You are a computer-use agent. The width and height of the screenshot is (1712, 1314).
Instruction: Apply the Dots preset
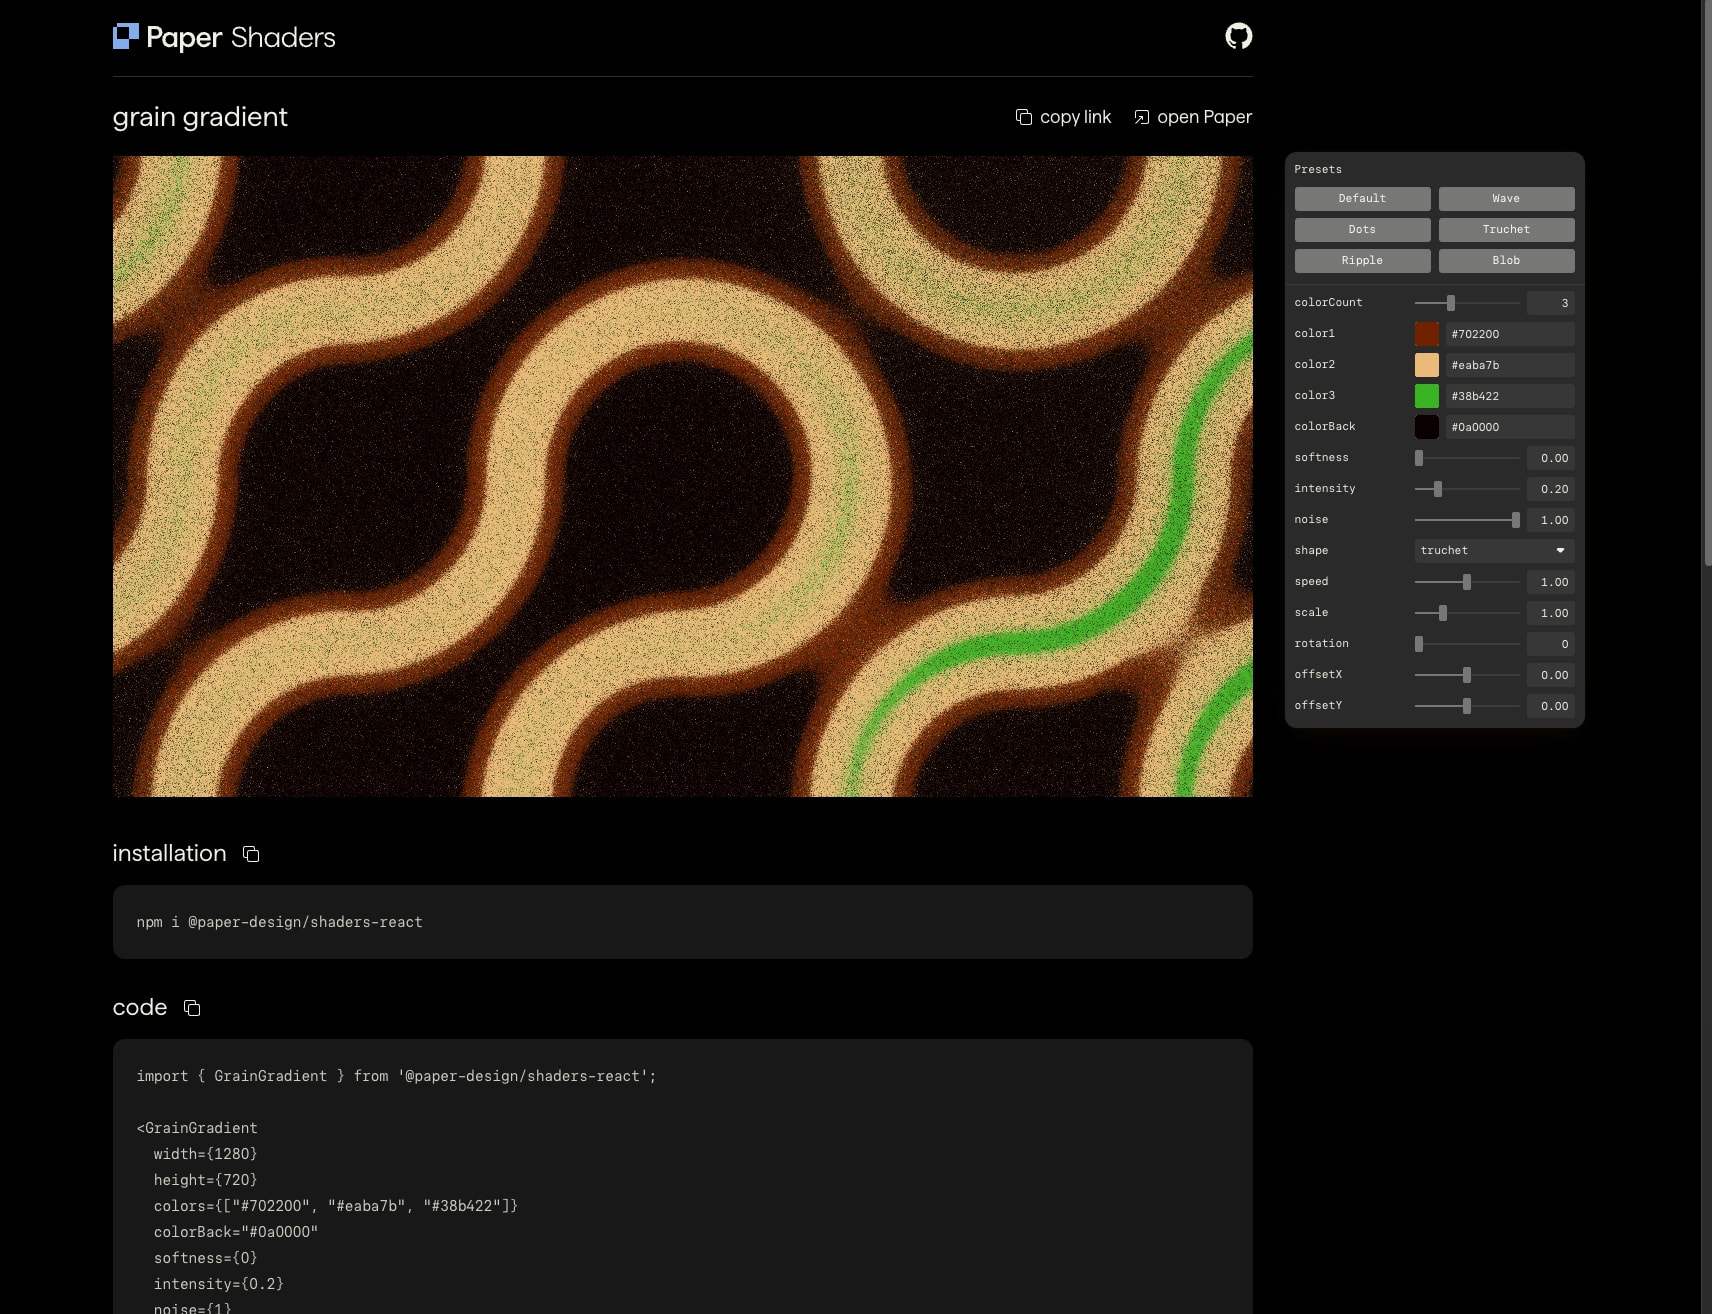coord(1362,230)
